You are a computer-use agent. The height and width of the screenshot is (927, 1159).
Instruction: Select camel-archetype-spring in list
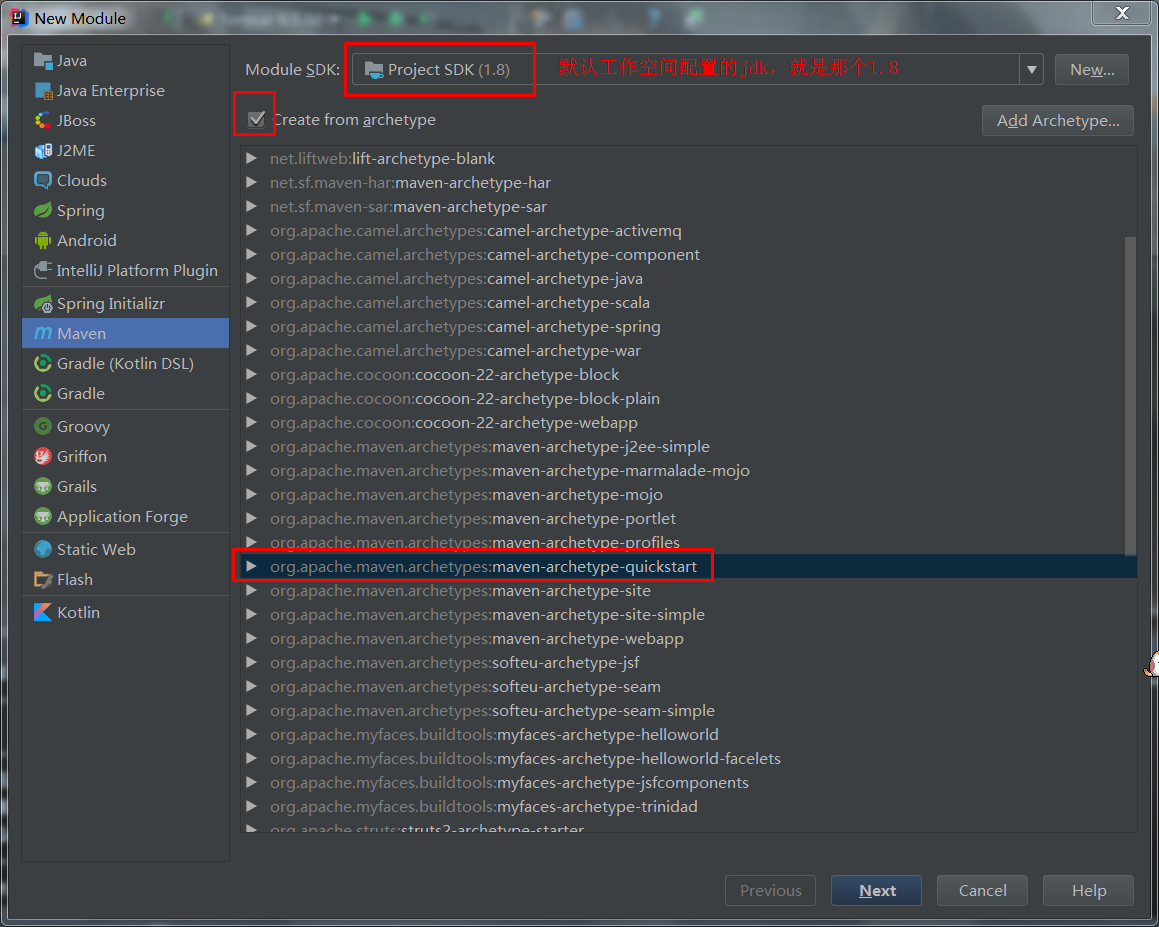tap(688, 326)
